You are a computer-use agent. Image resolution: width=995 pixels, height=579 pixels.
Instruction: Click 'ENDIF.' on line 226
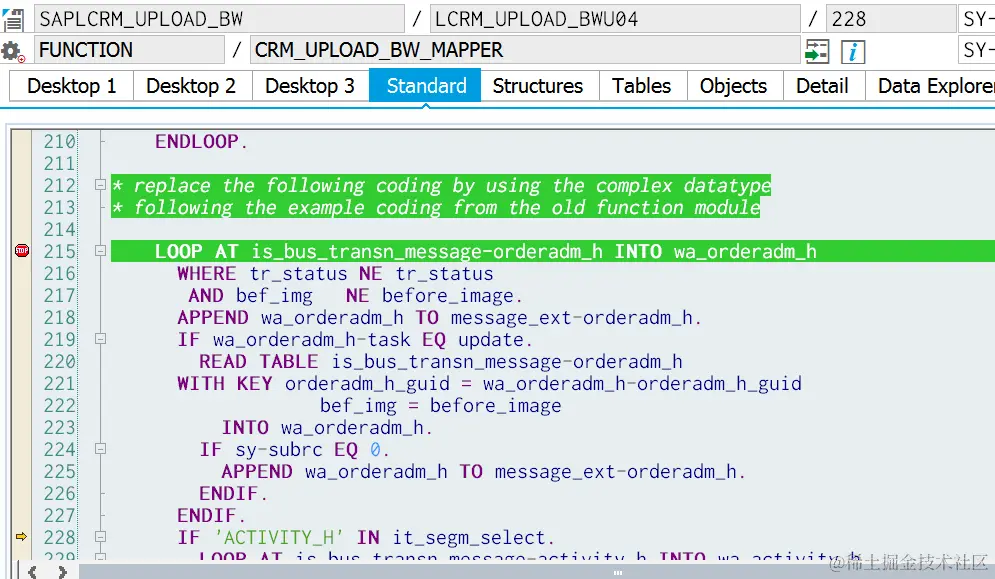point(233,493)
